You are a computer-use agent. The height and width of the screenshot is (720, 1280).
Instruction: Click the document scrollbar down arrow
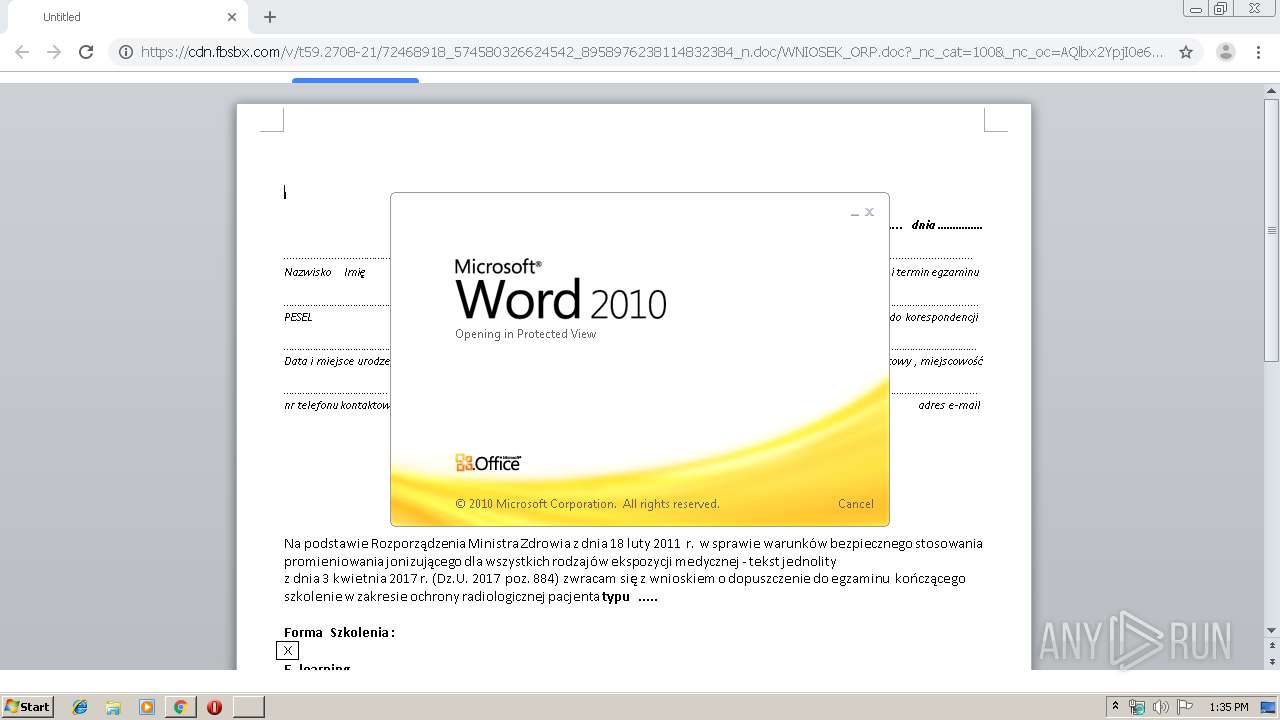pos(1272,630)
